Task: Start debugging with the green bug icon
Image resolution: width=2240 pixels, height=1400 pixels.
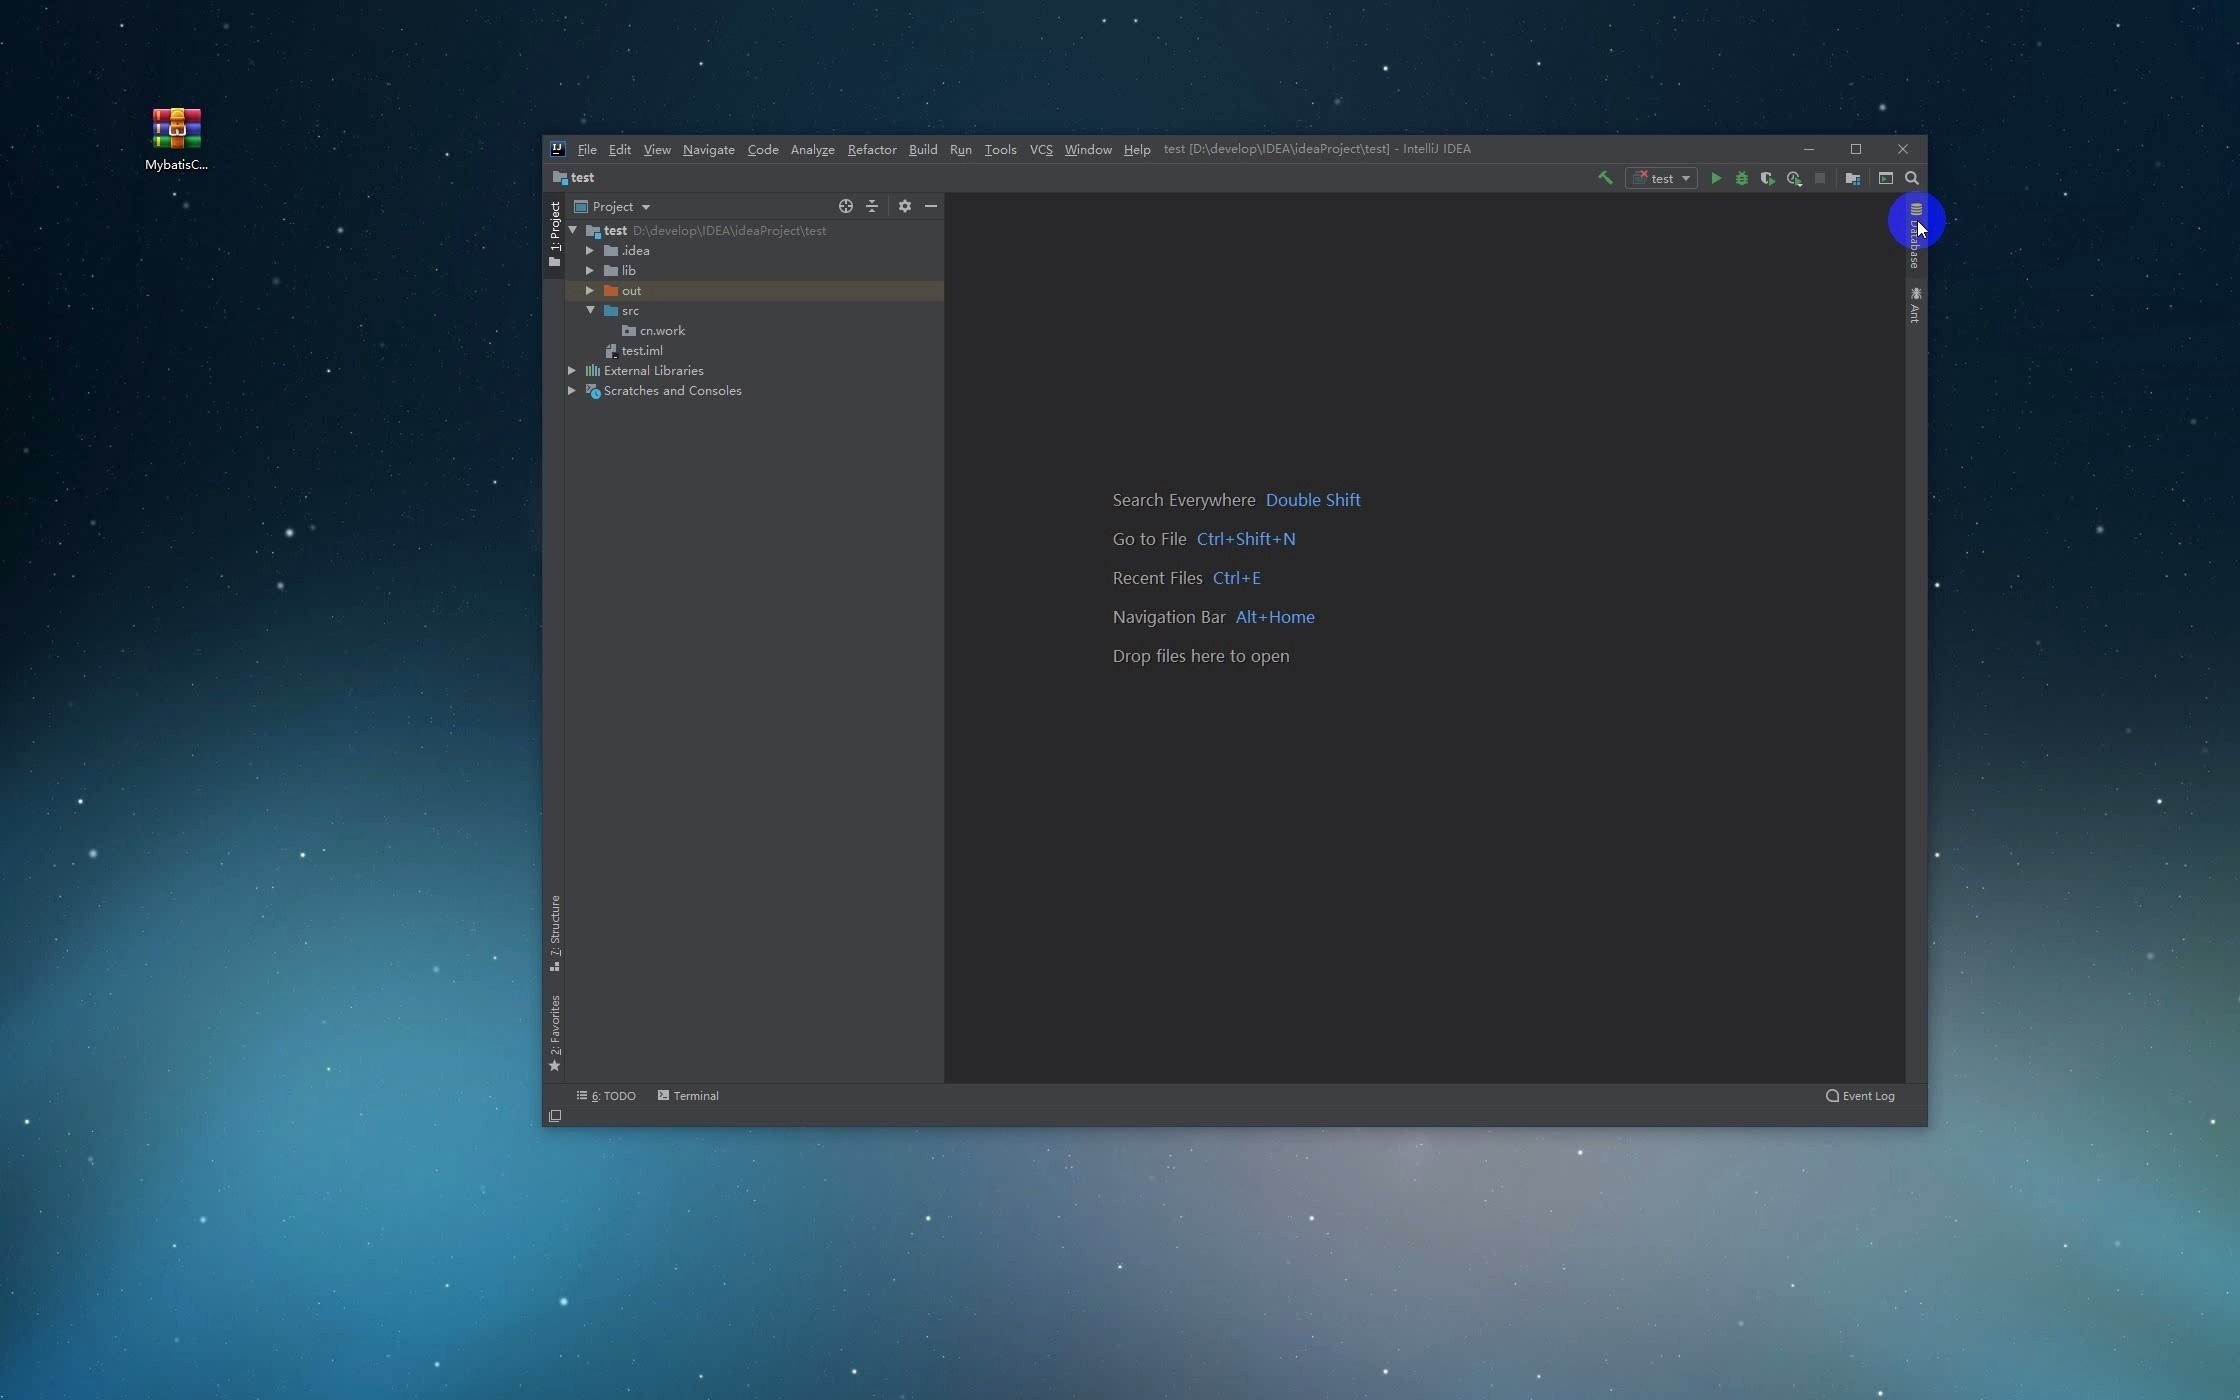Action: coord(1742,178)
